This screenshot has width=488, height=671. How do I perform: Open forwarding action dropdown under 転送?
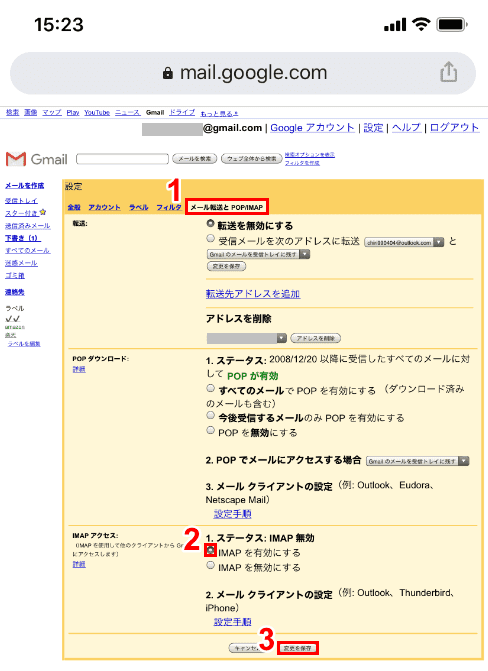coord(258,254)
